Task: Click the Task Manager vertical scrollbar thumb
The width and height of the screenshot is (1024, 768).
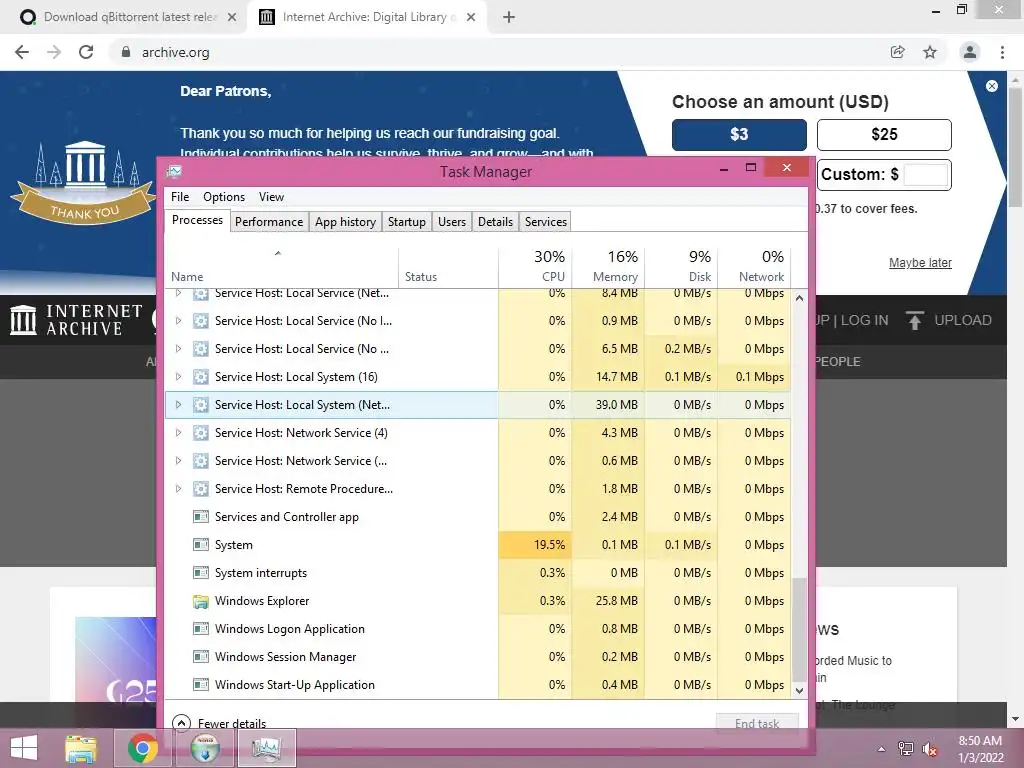Action: click(x=799, y=629)
